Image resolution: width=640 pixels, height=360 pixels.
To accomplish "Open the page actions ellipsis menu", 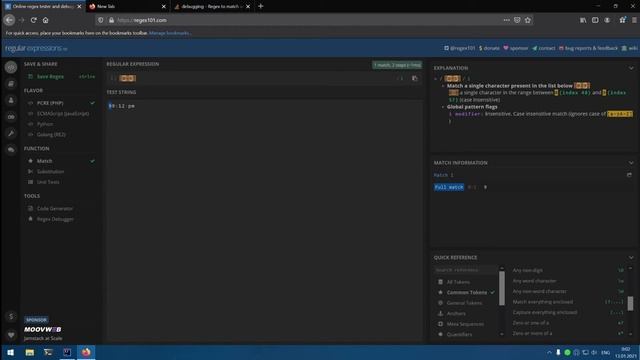I will click(507, 20).
